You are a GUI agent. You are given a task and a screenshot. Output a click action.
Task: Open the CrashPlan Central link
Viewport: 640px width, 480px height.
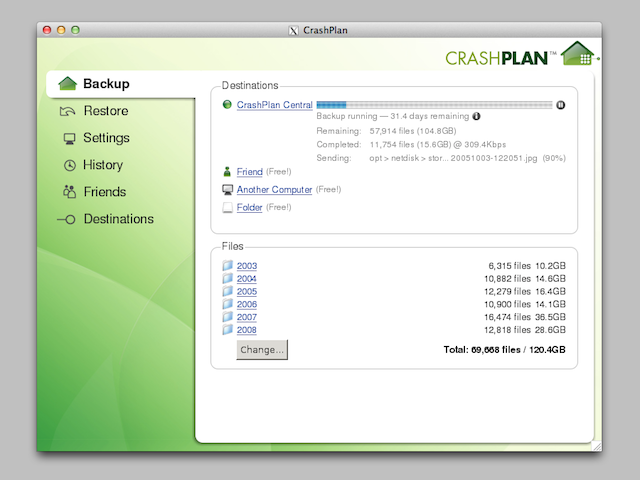(x=274, y=105)
